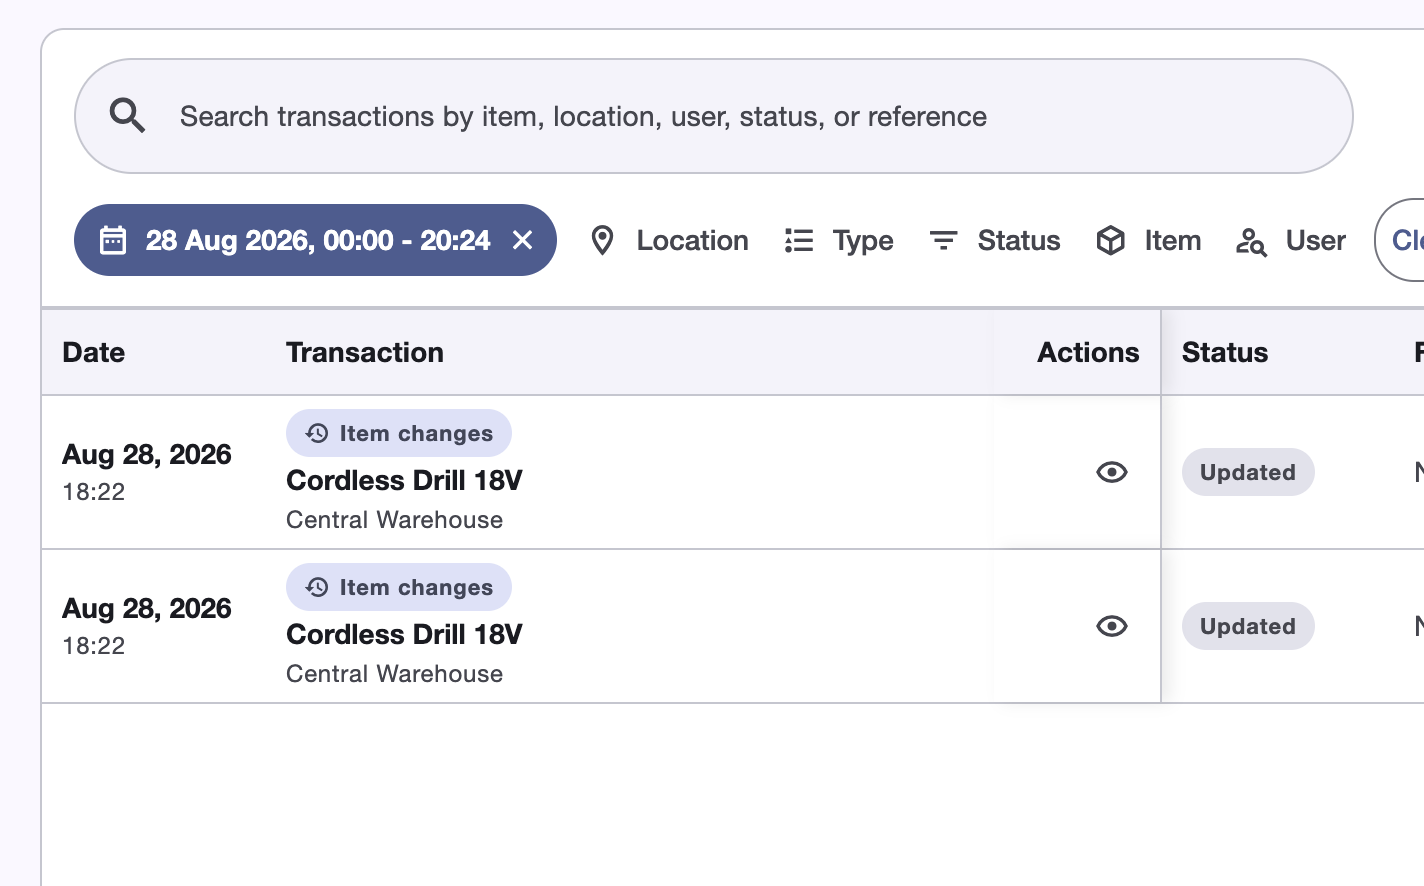Viewport: 1424px width, 886px height.
Task: Click the calendar icon in date filter
Action: (113, 240)
